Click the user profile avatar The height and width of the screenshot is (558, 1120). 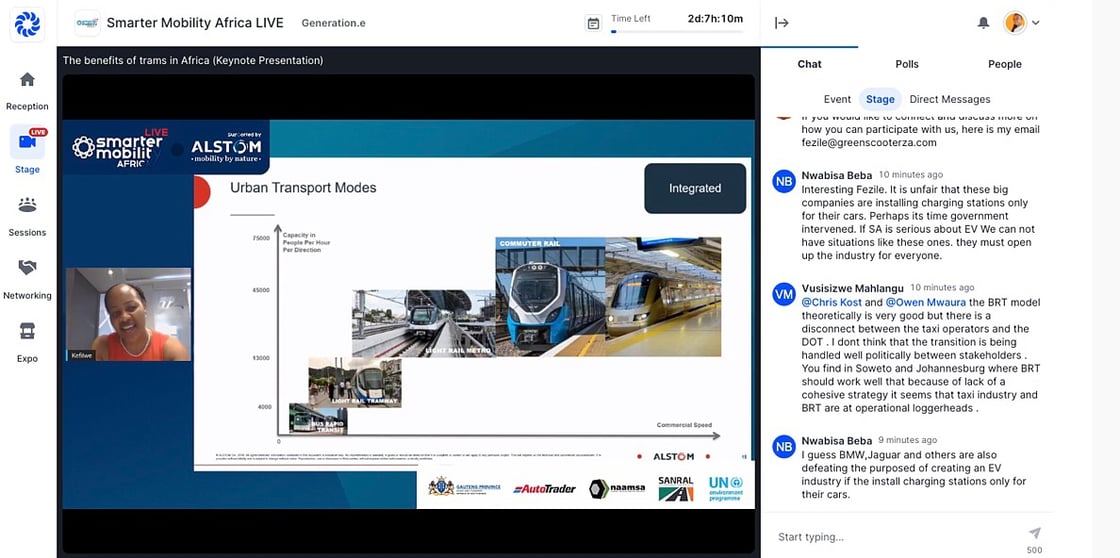[x=1014, y=23]
